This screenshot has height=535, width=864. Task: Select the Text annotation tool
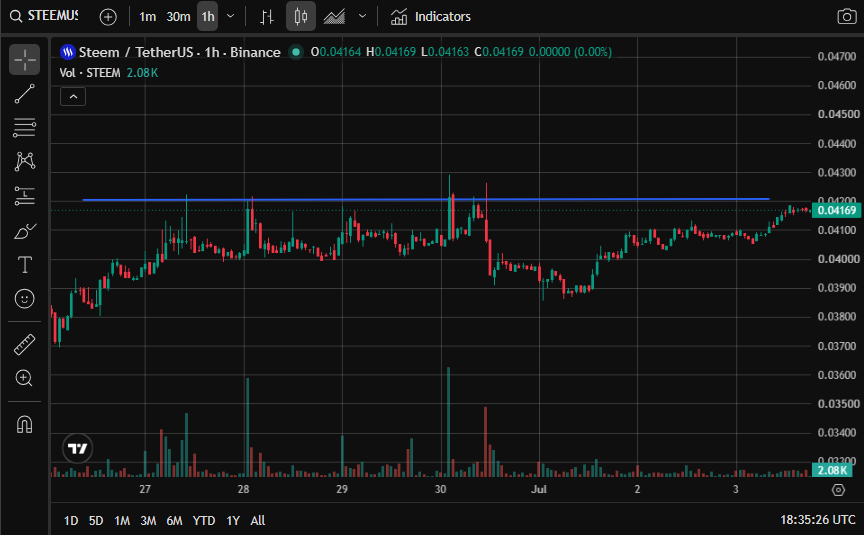24,265
